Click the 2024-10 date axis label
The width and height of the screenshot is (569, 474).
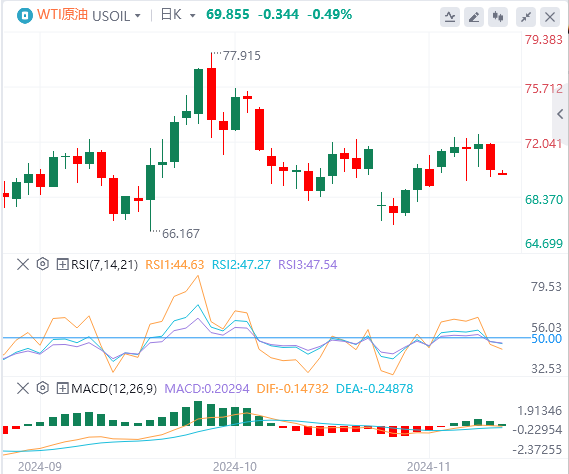(x=235, y=466)
